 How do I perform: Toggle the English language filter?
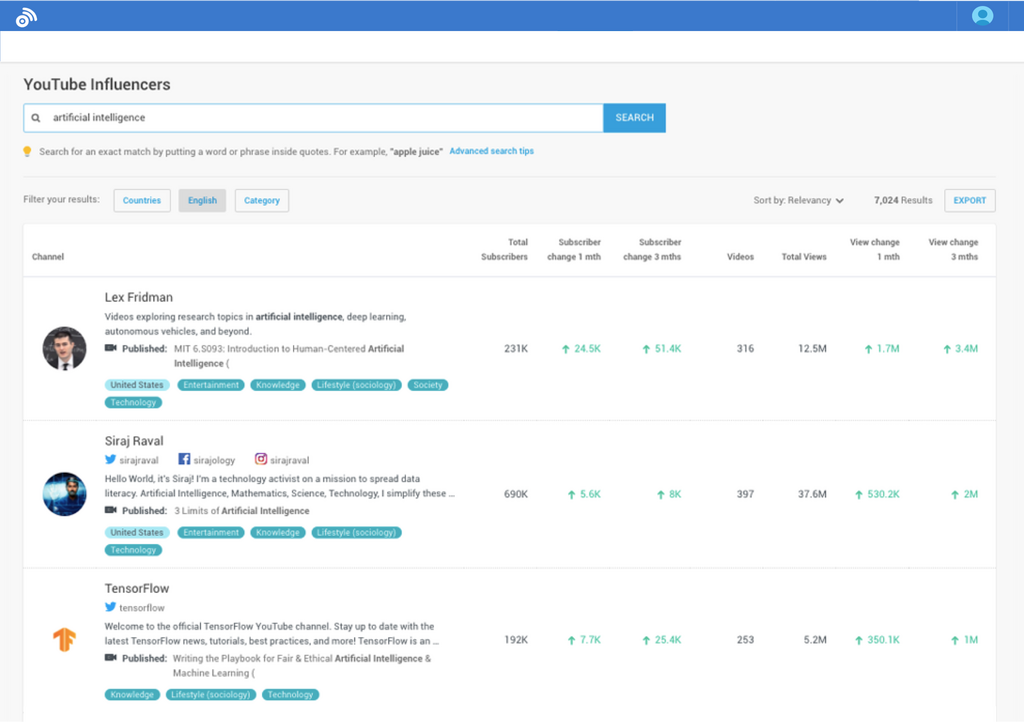coord(202,200)
